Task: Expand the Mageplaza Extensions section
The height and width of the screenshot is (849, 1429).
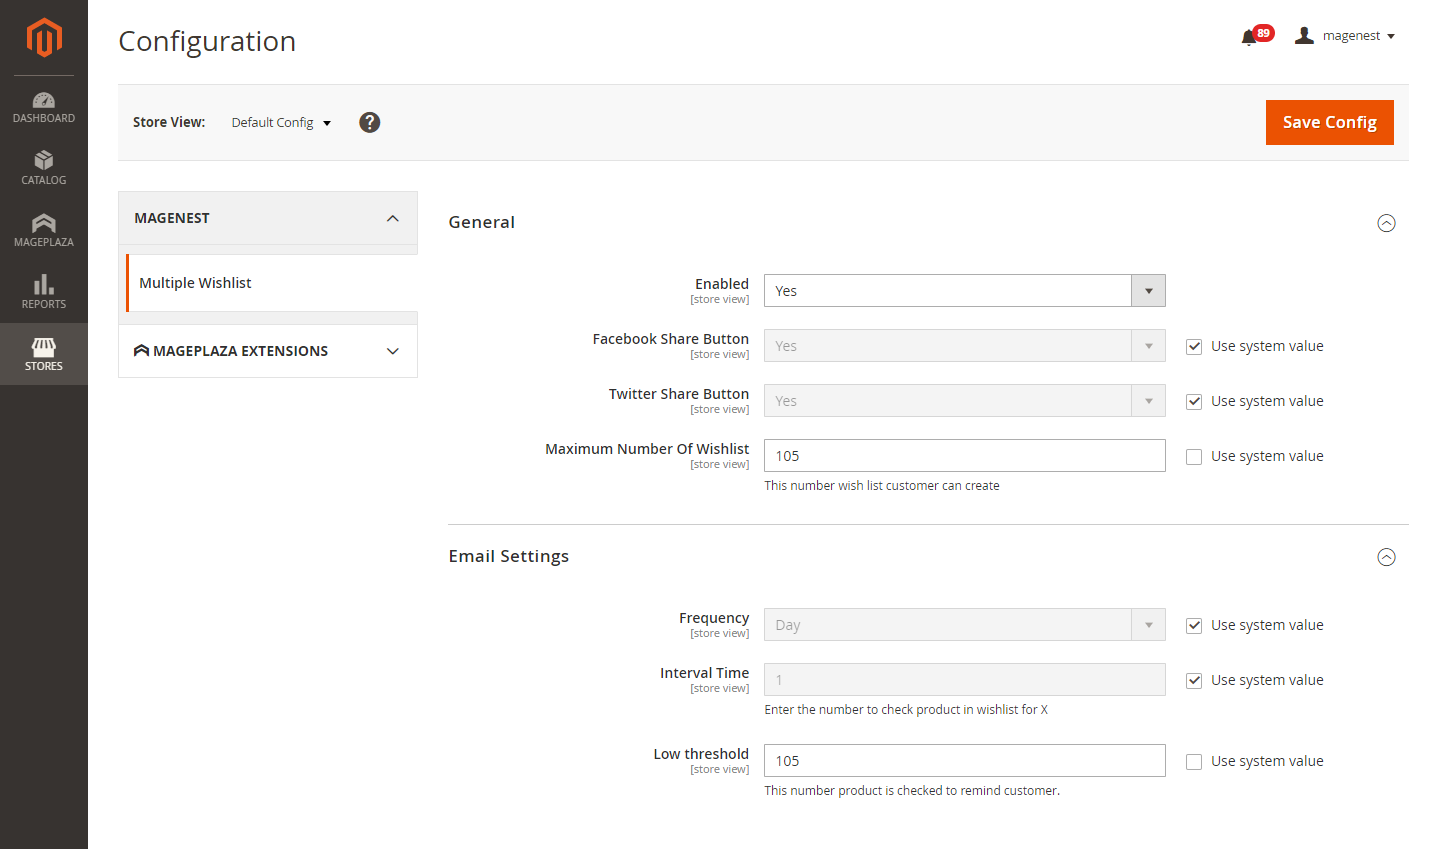Action: click(x=268, y=351)
